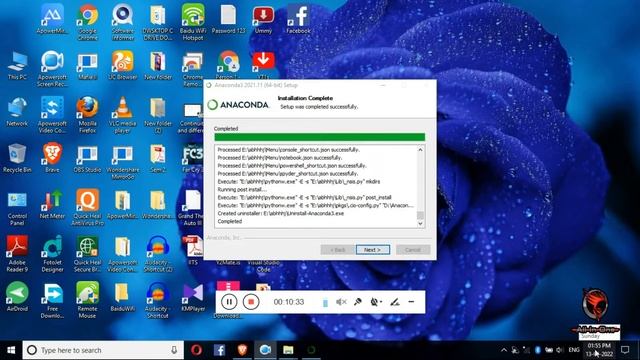Viewport: 640px width, 360px height.
Task: Click ENG language indicator in tray
Action: click(574, 350)
